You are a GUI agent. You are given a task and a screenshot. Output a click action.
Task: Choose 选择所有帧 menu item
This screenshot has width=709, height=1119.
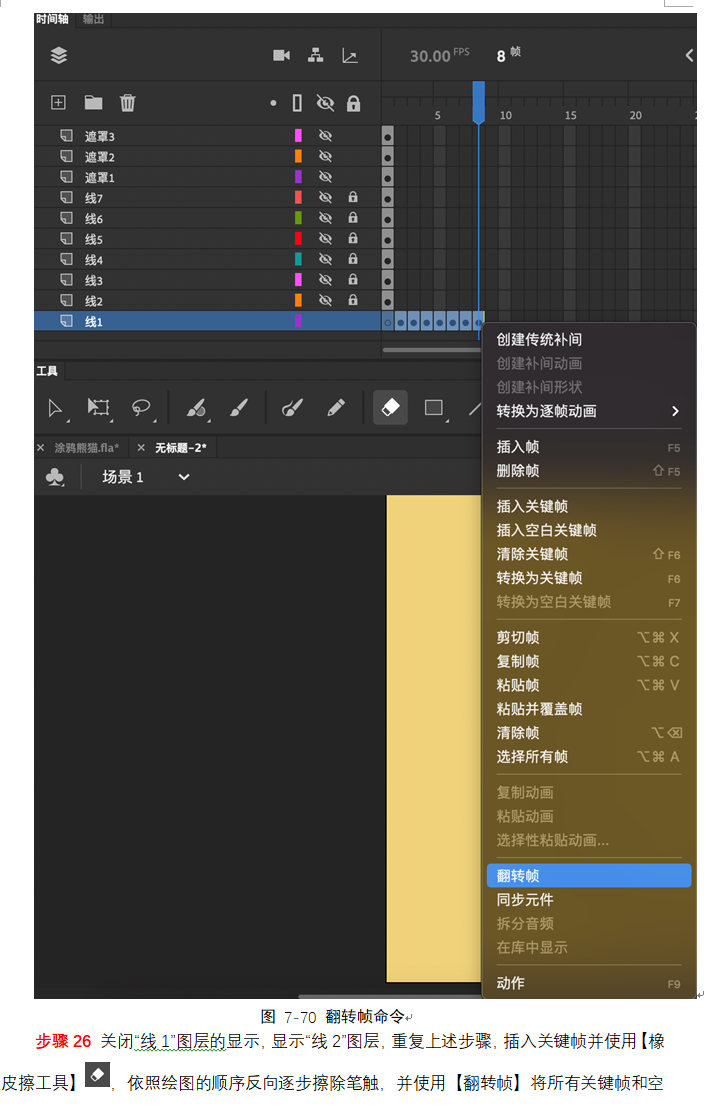click(589, 756)
